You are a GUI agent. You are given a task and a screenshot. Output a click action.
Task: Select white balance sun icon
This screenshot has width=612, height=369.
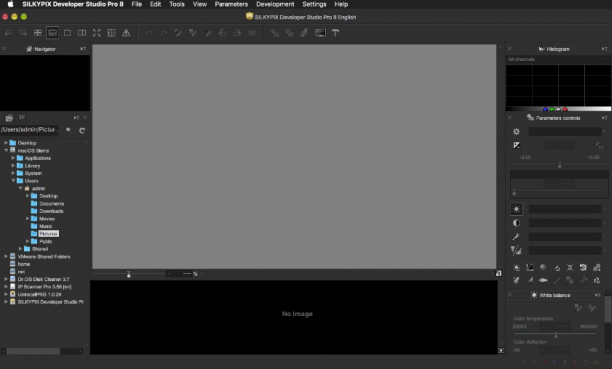point(516,209)
